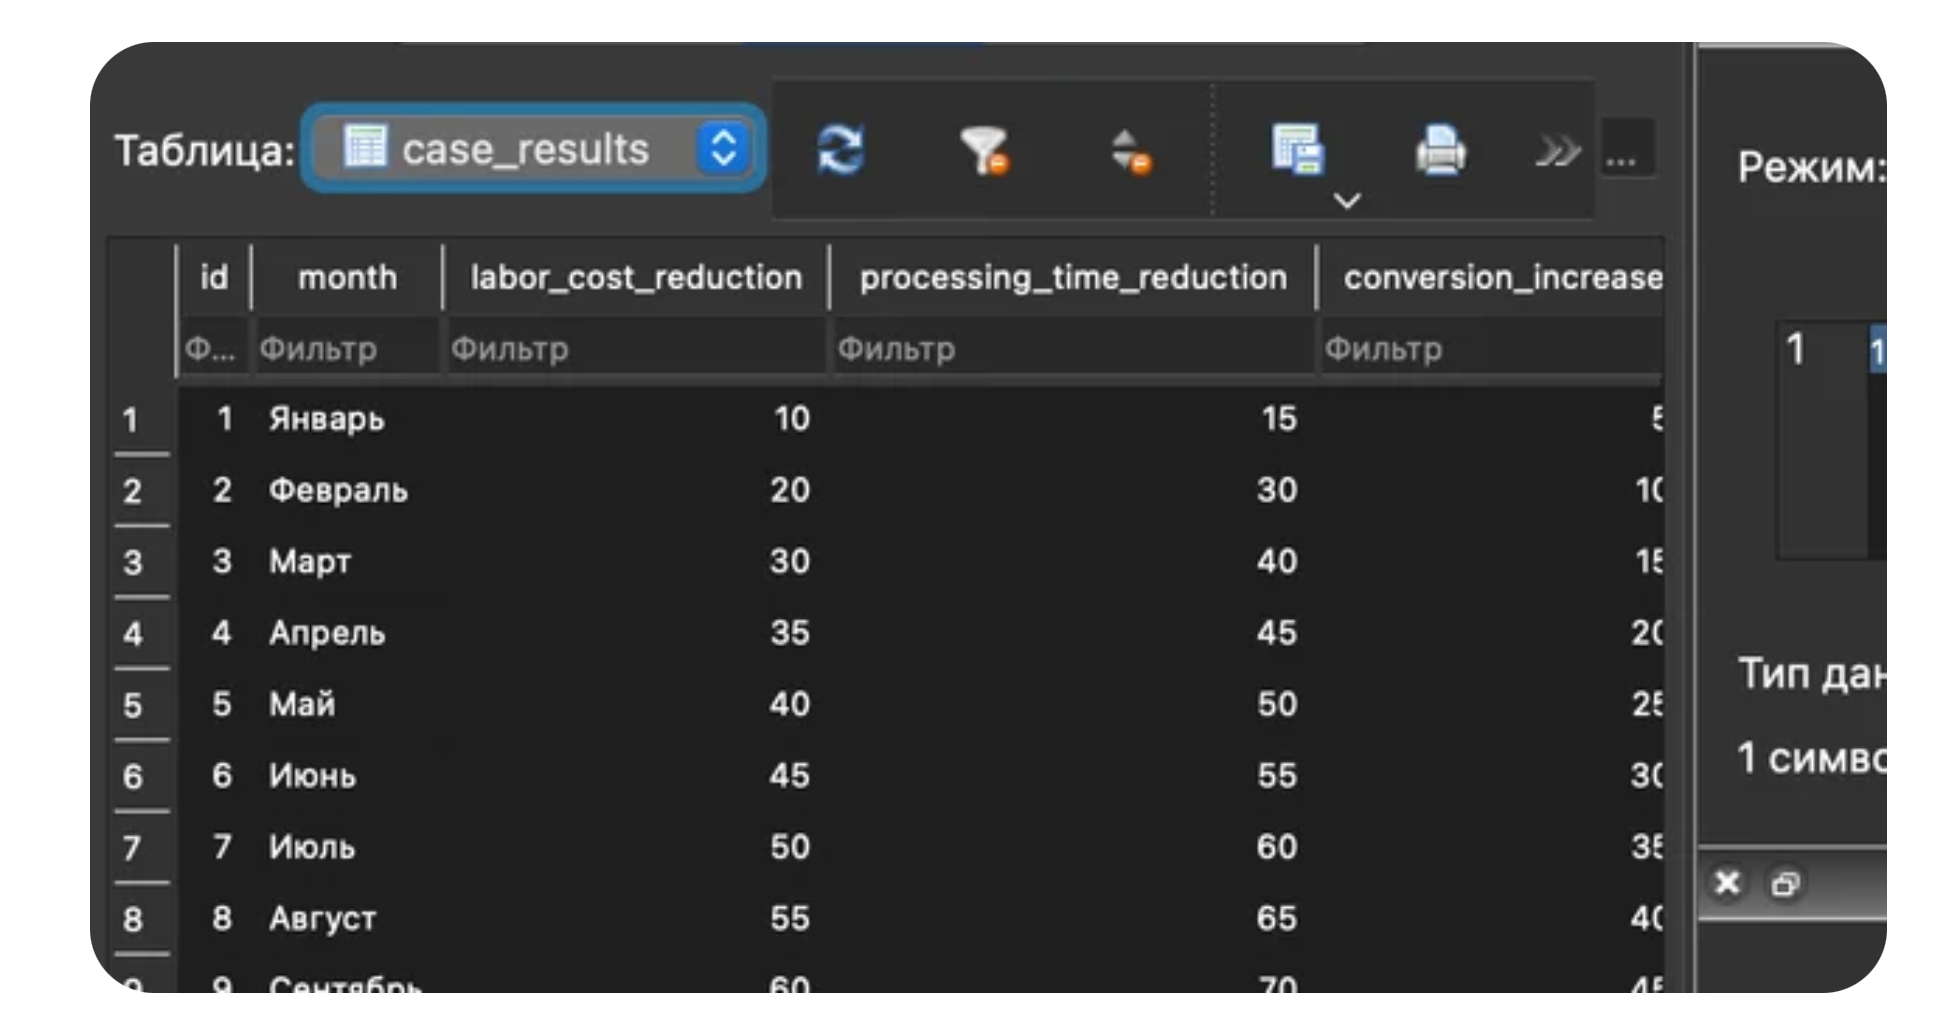Expand the toolbar overflow double-chevron
Viewport: 1954px width, 1022px height.
pyautogui.click(x=1557, y=152)
